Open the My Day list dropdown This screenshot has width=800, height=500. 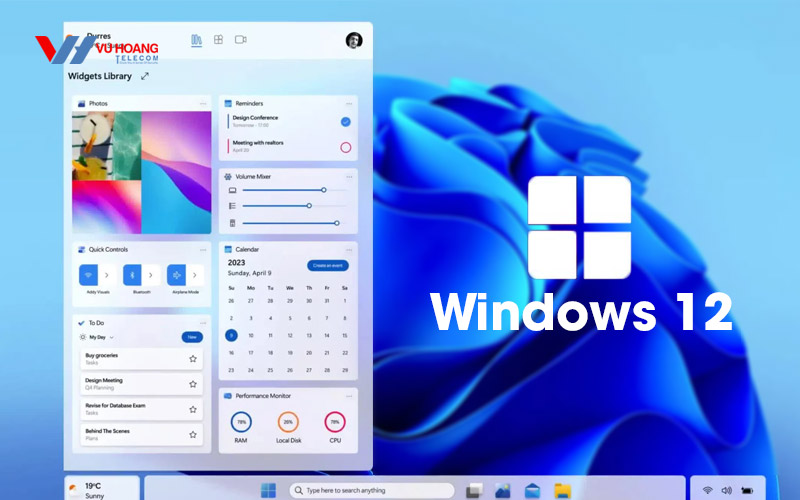click(x=97, y=337)
